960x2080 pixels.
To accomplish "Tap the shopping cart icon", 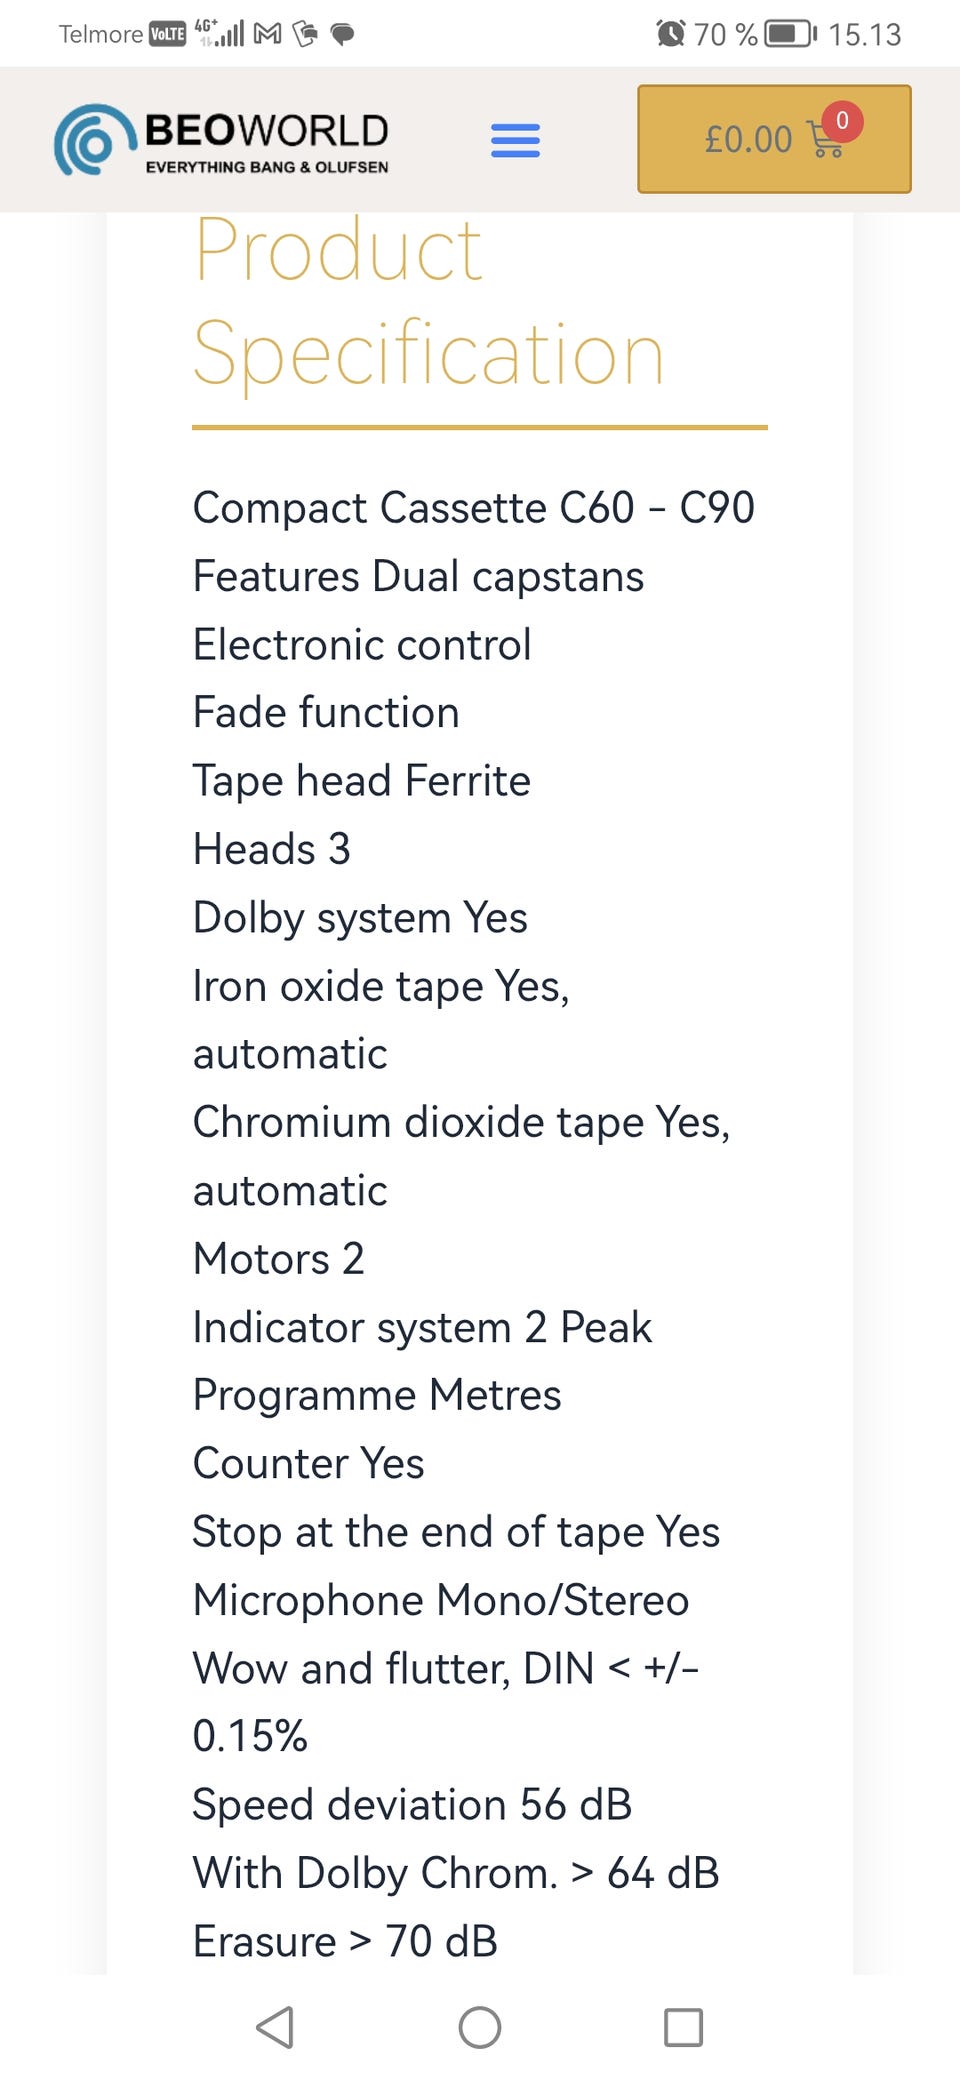I will coord(824,142).
